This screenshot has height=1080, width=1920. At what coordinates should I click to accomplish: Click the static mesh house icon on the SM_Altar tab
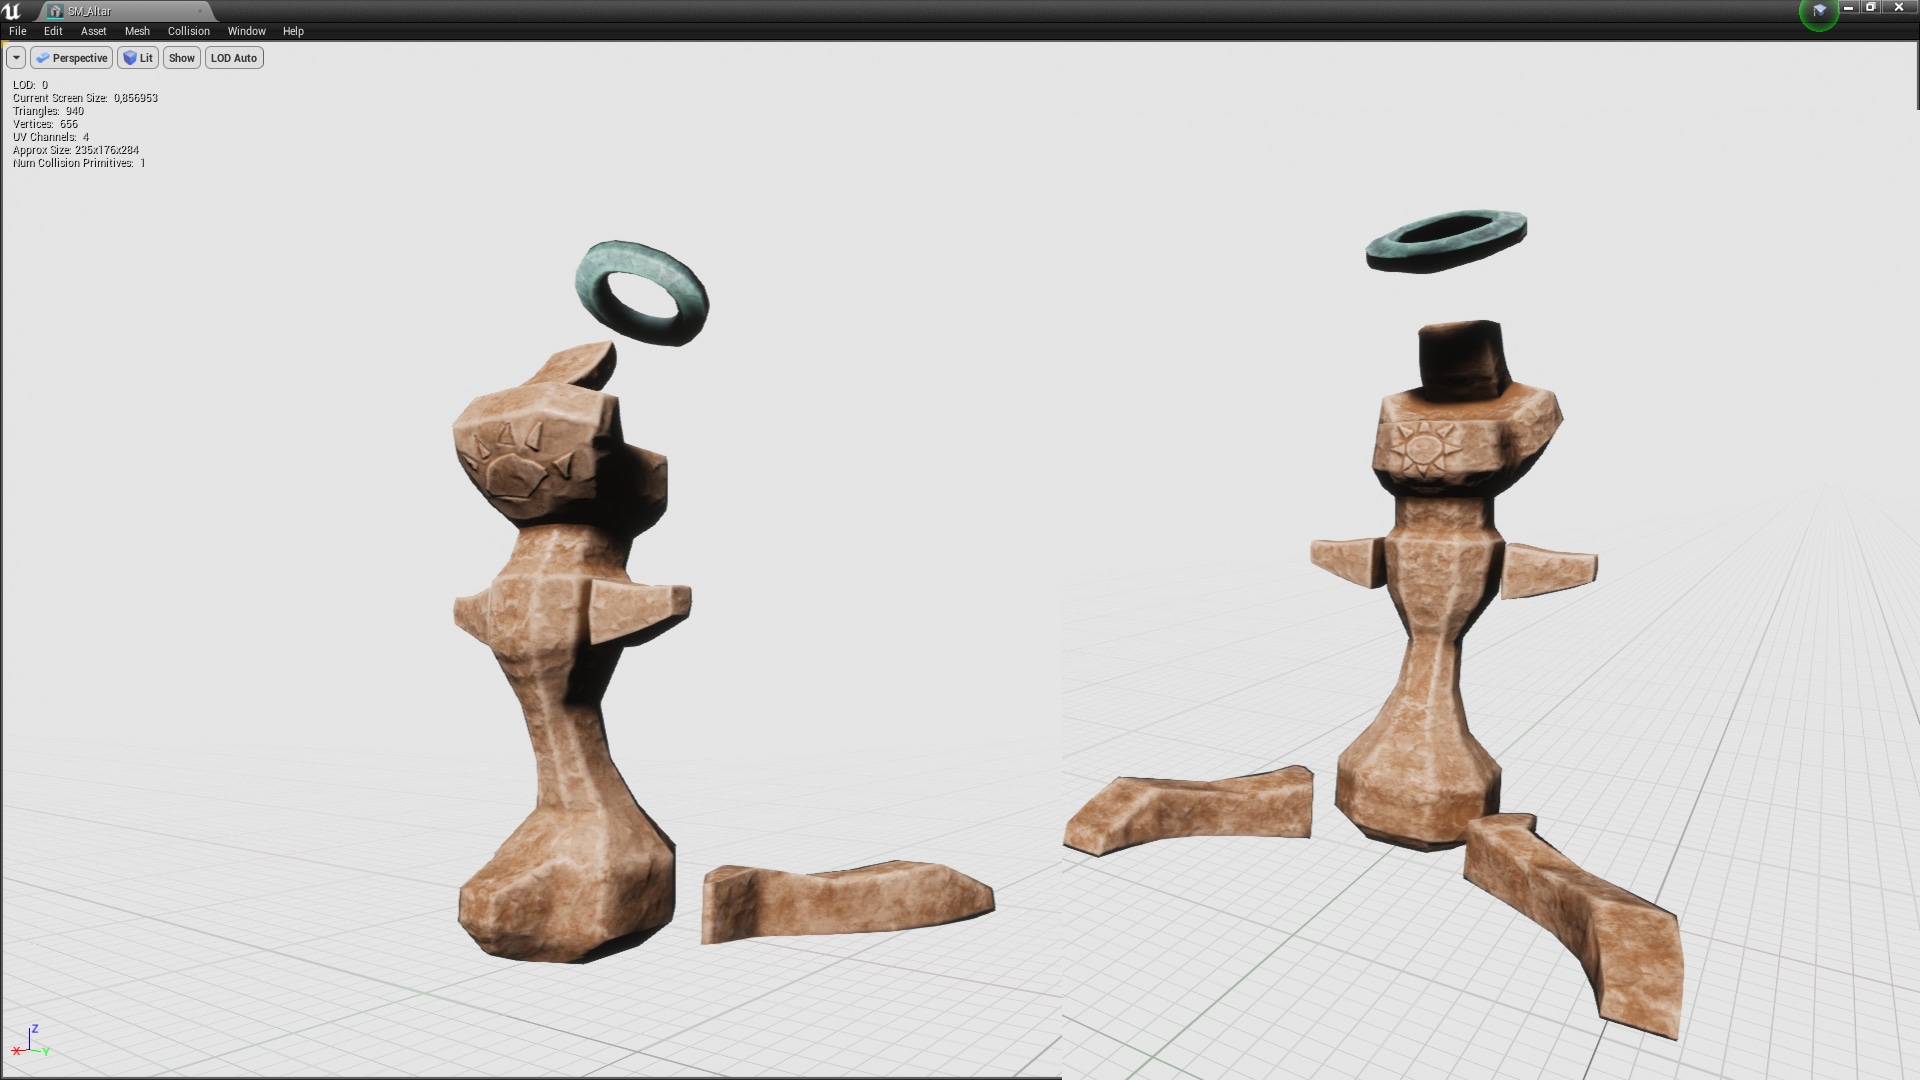click(x=54, y=11)
